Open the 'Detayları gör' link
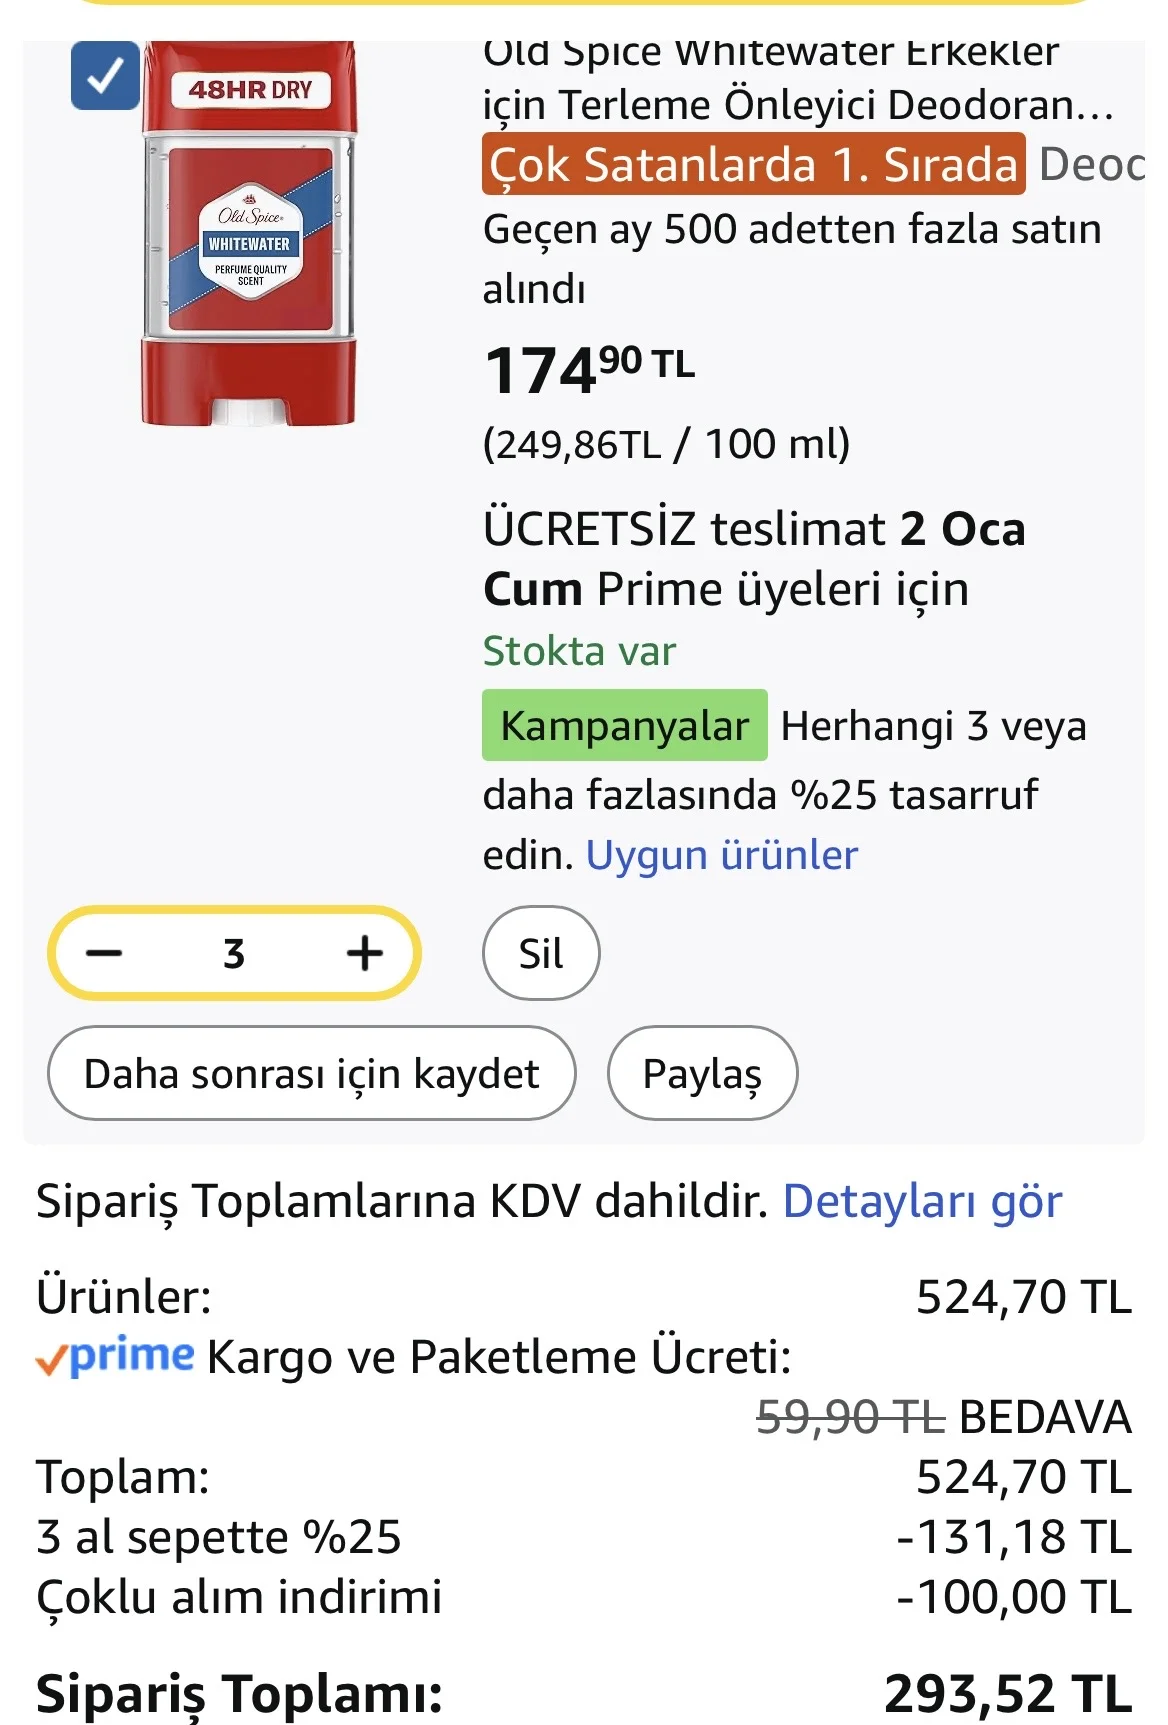The image size is (1168, 1725). 921,1200
